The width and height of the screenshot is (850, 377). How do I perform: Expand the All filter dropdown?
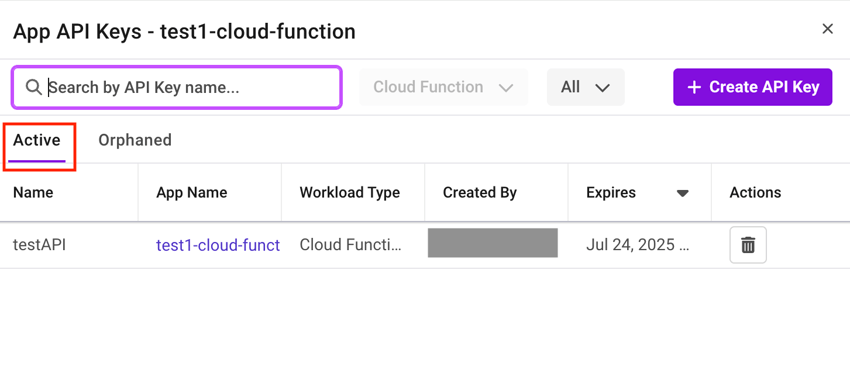[585, 87]
